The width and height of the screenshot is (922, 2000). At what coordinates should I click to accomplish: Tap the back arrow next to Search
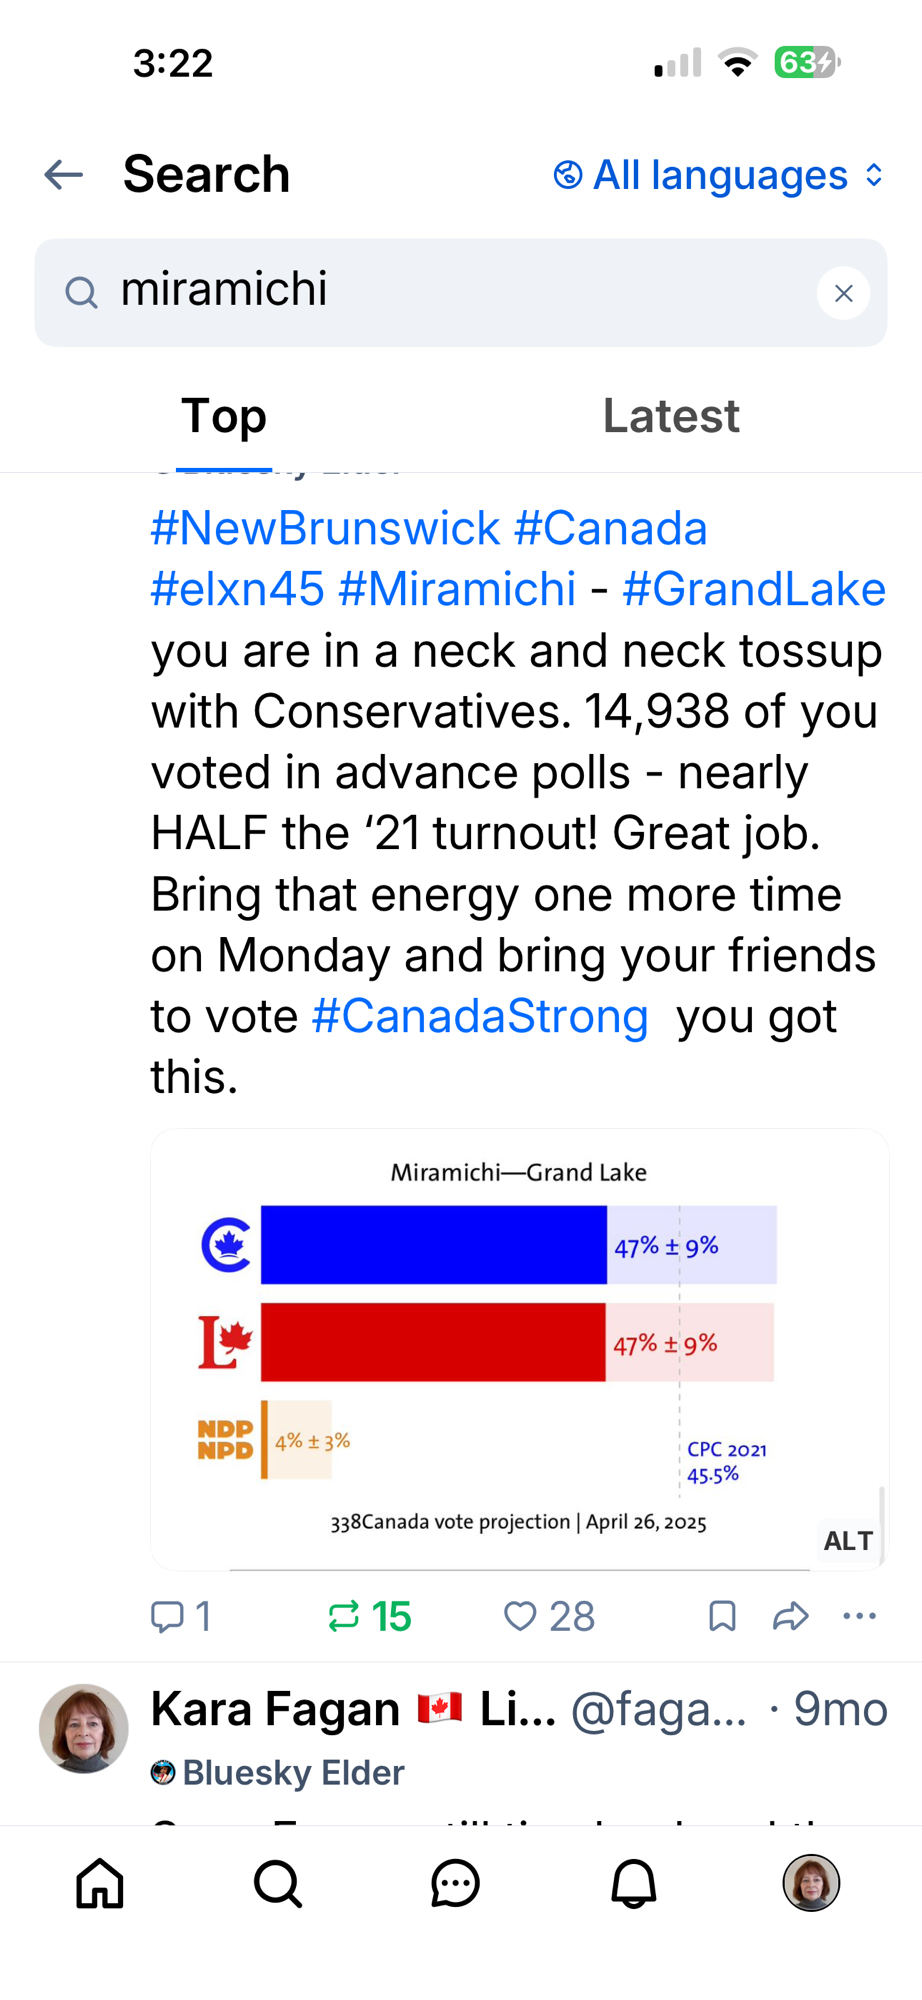click(64, 175)
